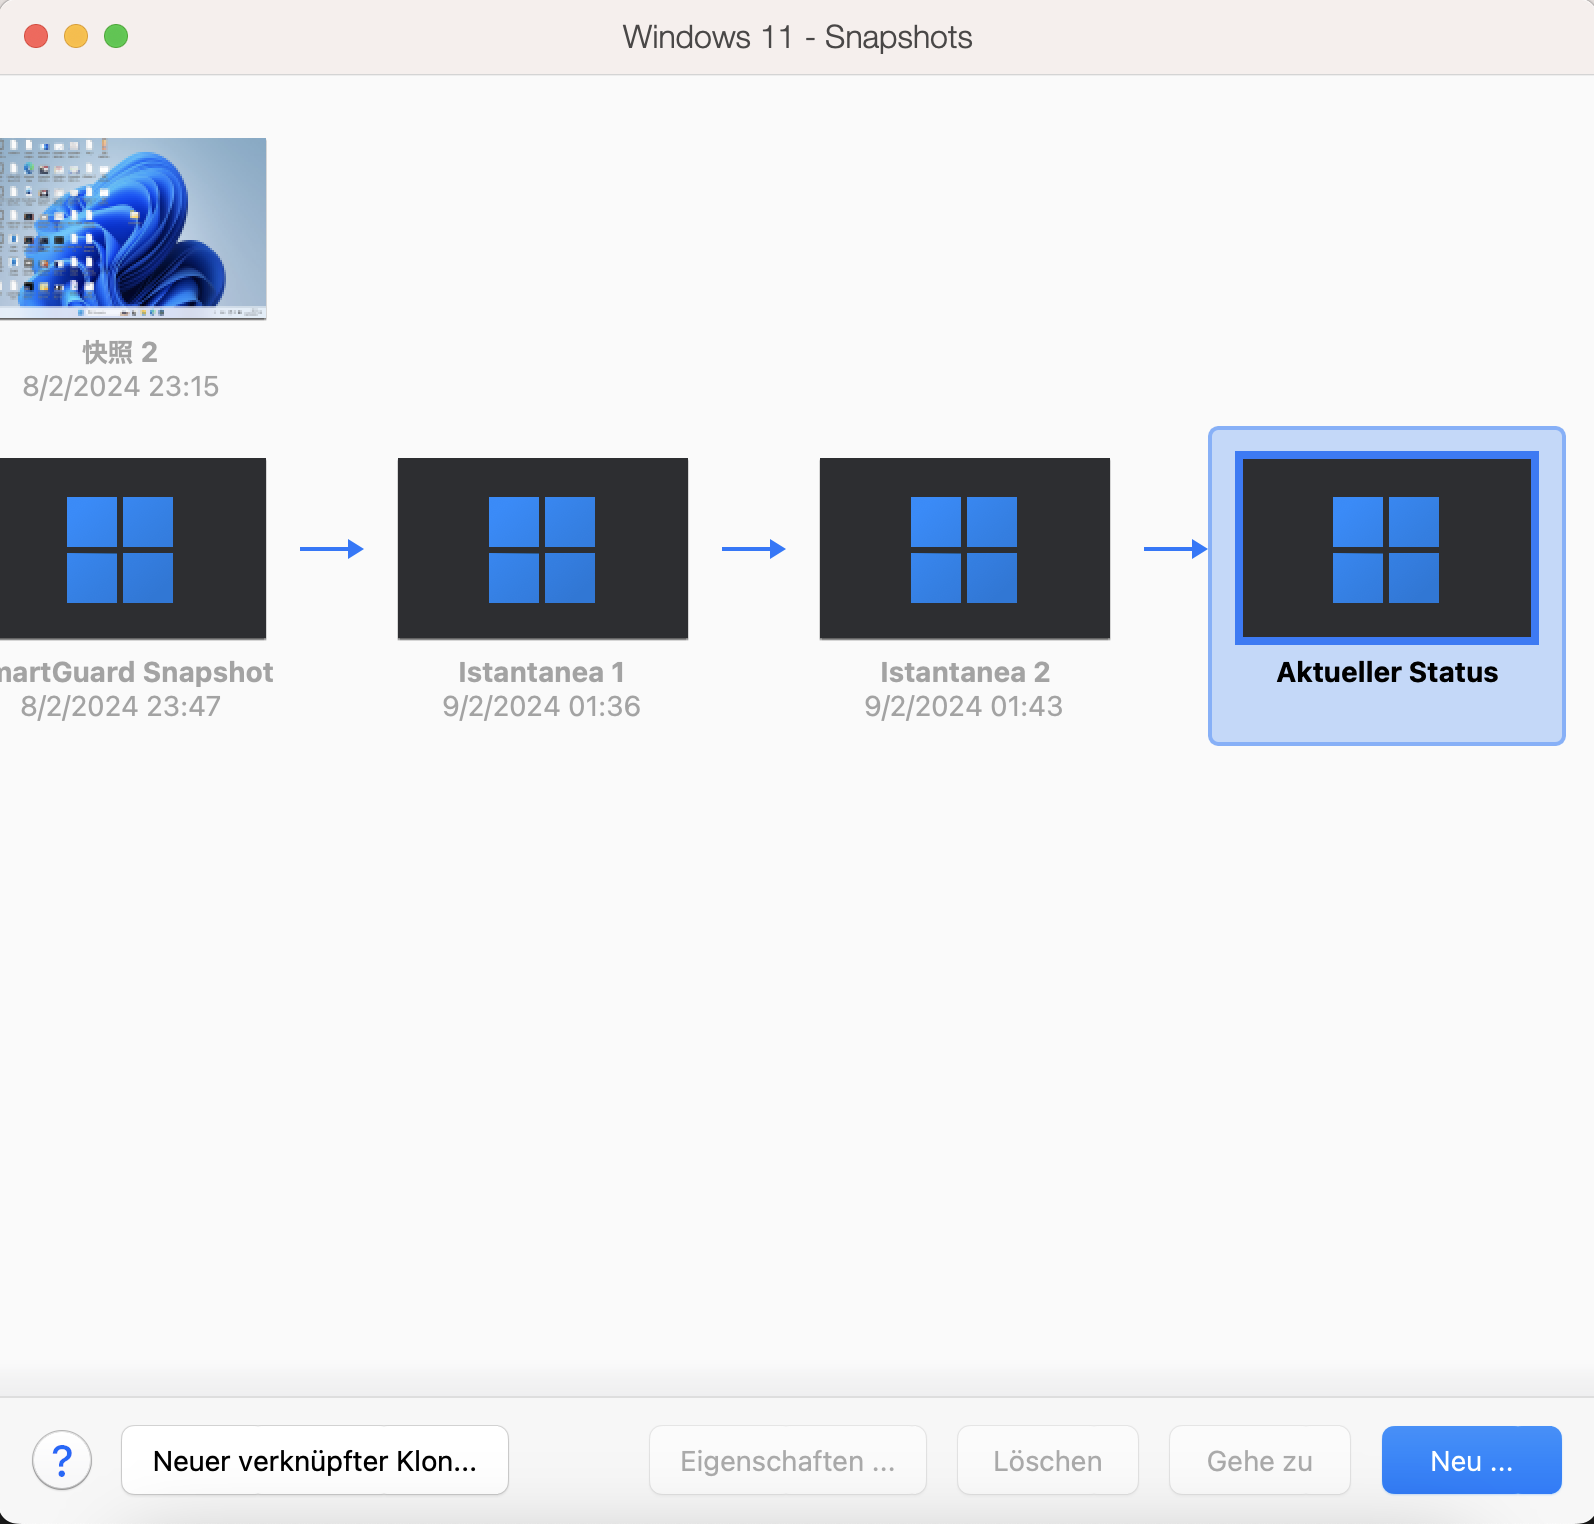1594x1524 pixels.
Task: Click Neuer verknüpfter Klon... button
Action: pos(315,1461)
